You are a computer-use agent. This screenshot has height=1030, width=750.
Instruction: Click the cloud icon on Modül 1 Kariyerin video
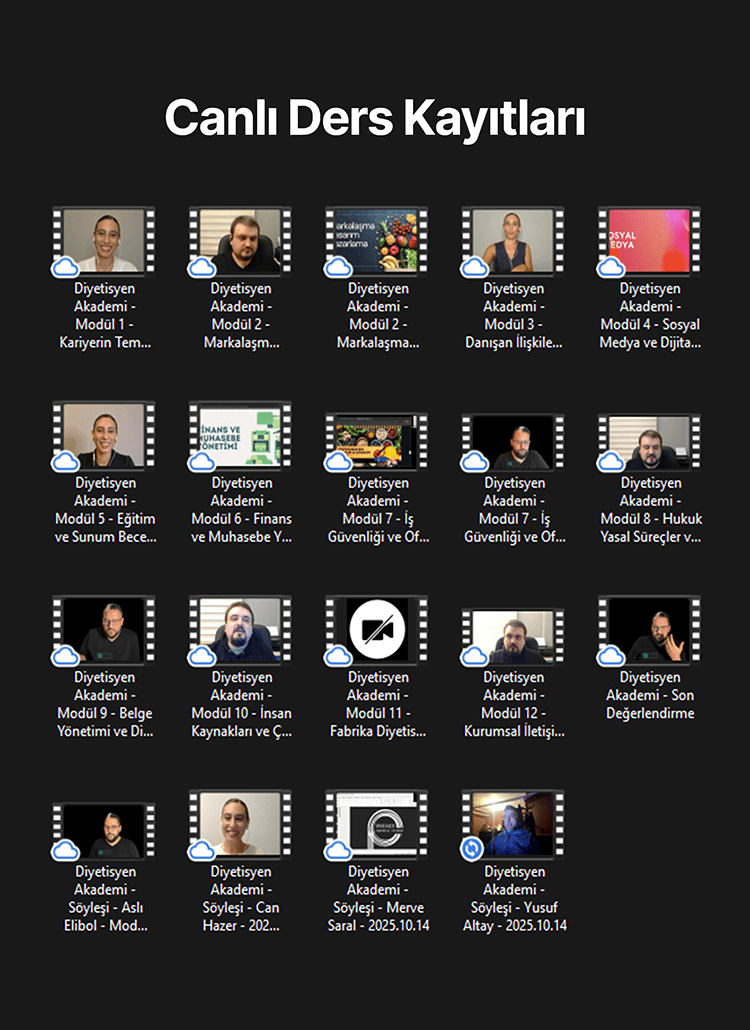[66, 267]
